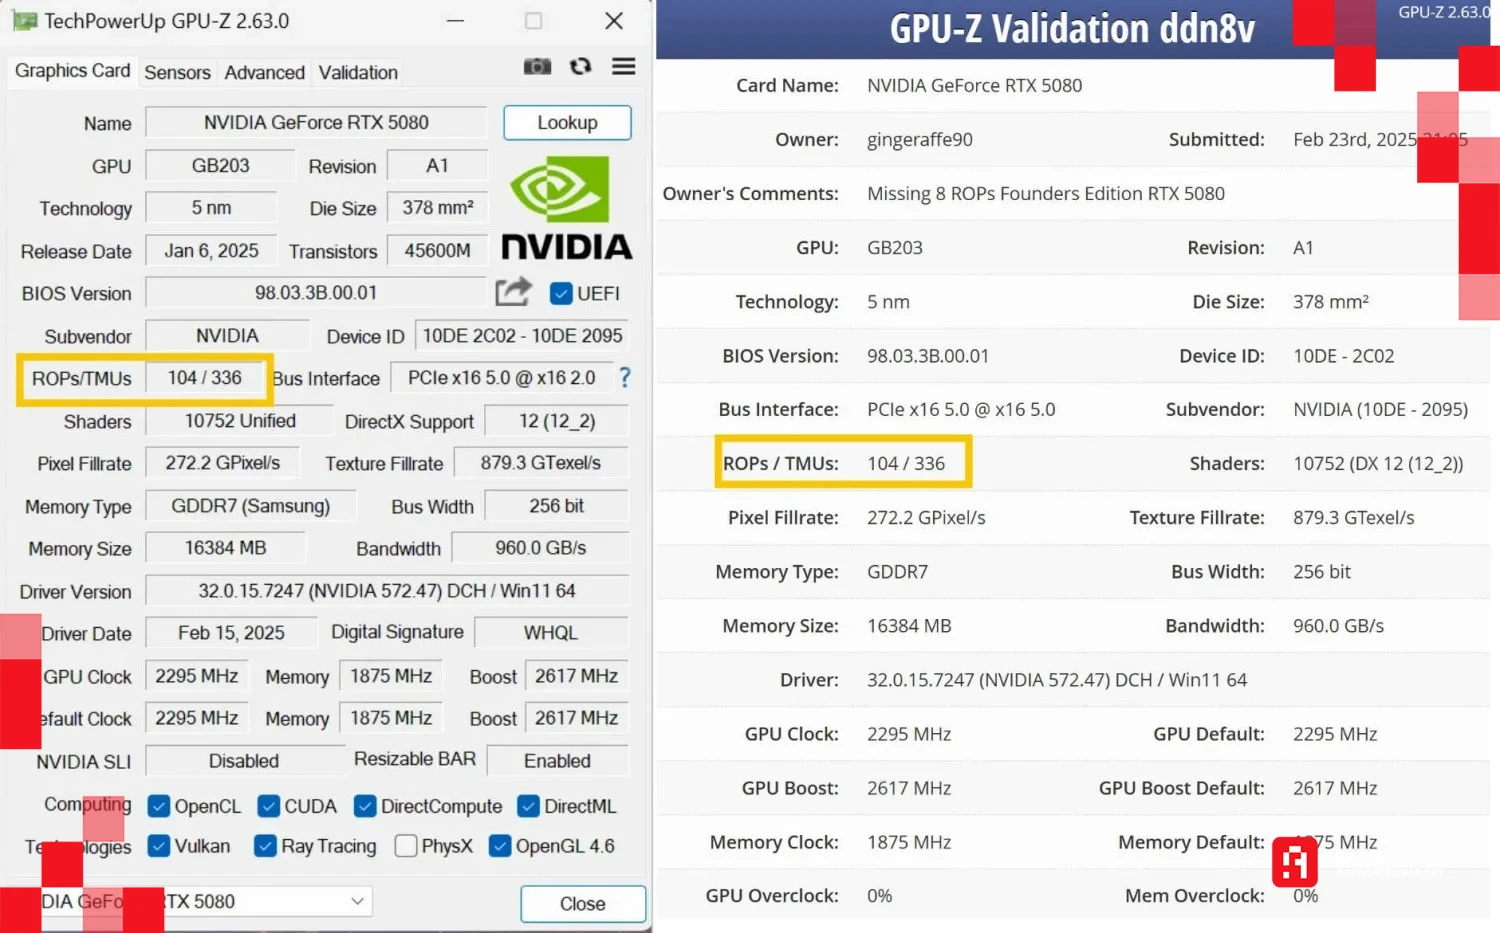Click the Driver Date Feb 15, 2025 field
This screenshot has height=933, width=1500.
[232, 633]
